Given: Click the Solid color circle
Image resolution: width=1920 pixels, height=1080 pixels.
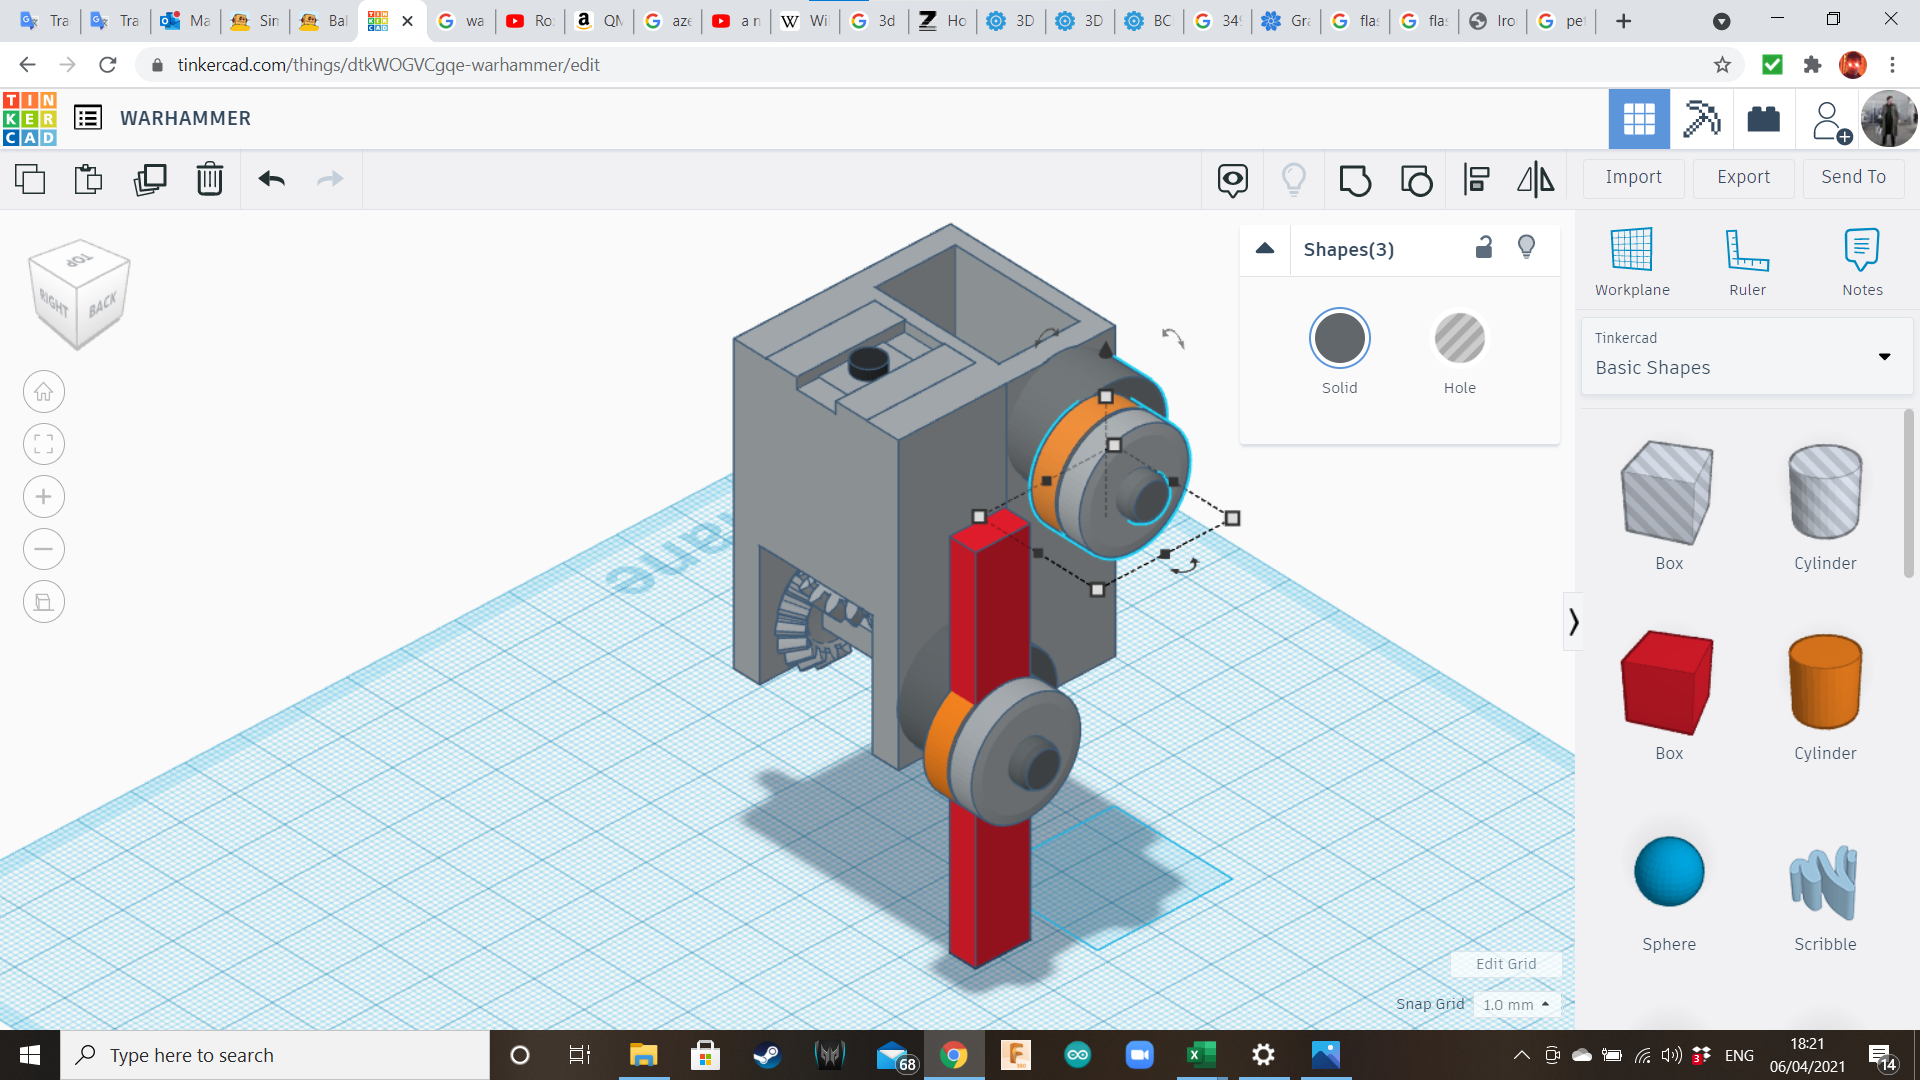Looking at the screenshot, I should [x=1339, y=338].
